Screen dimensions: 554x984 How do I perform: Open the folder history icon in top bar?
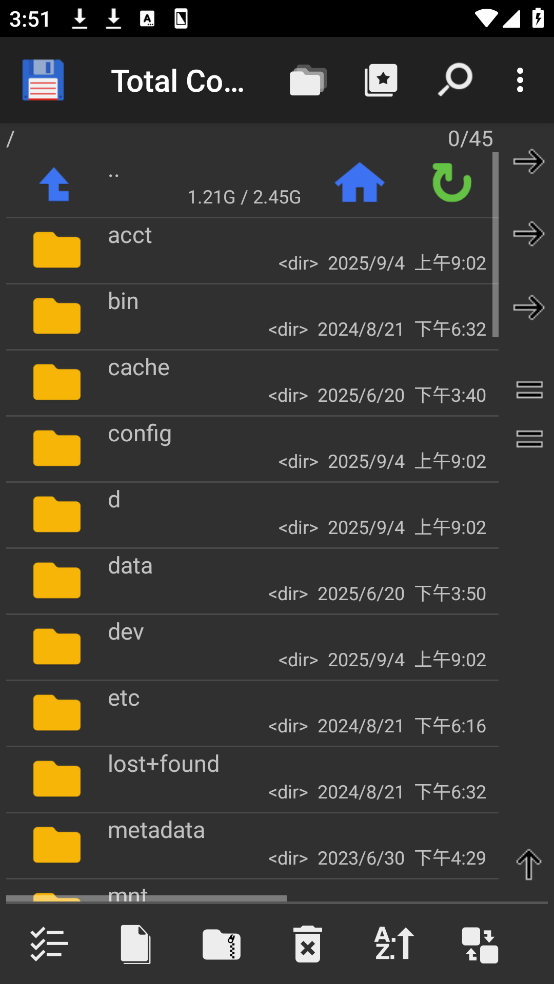click(307, 81)
